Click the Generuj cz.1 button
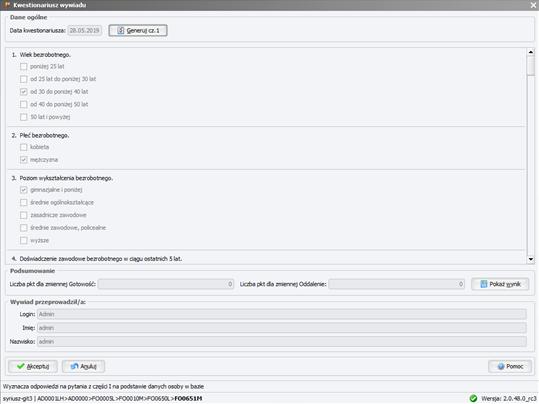 coord(138,30)
